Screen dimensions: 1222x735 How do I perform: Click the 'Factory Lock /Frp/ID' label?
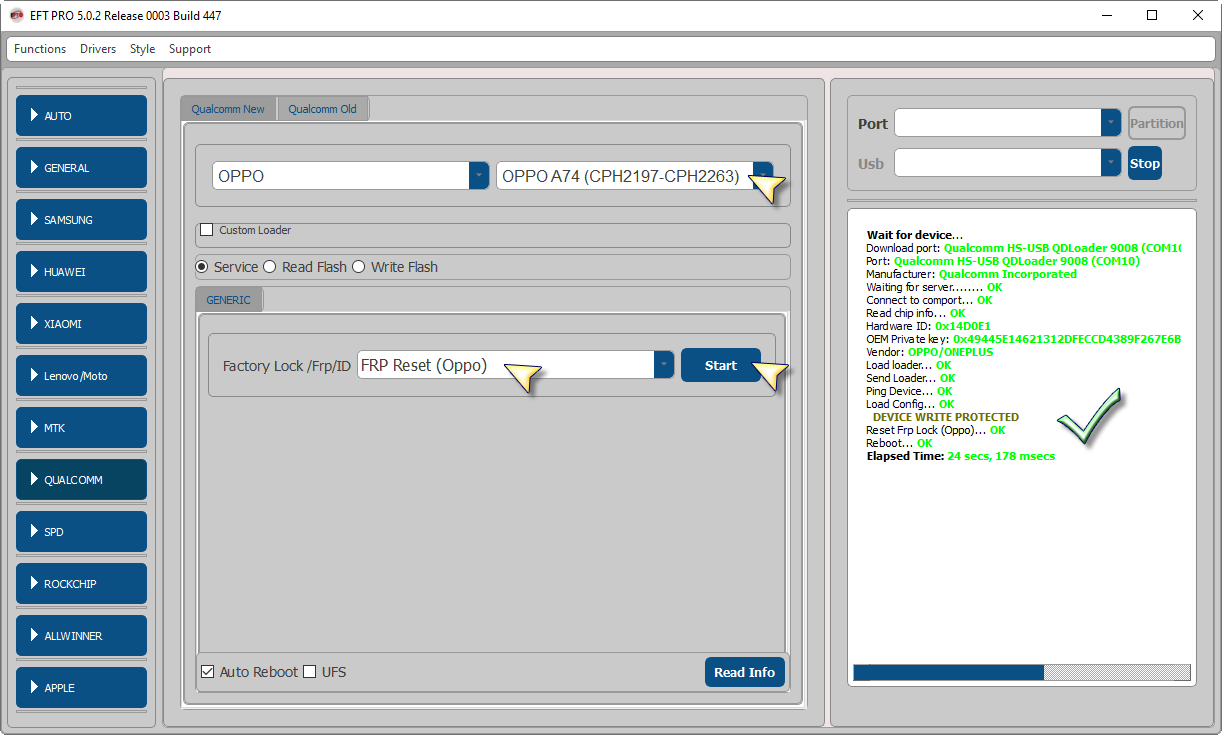(287, 366)
